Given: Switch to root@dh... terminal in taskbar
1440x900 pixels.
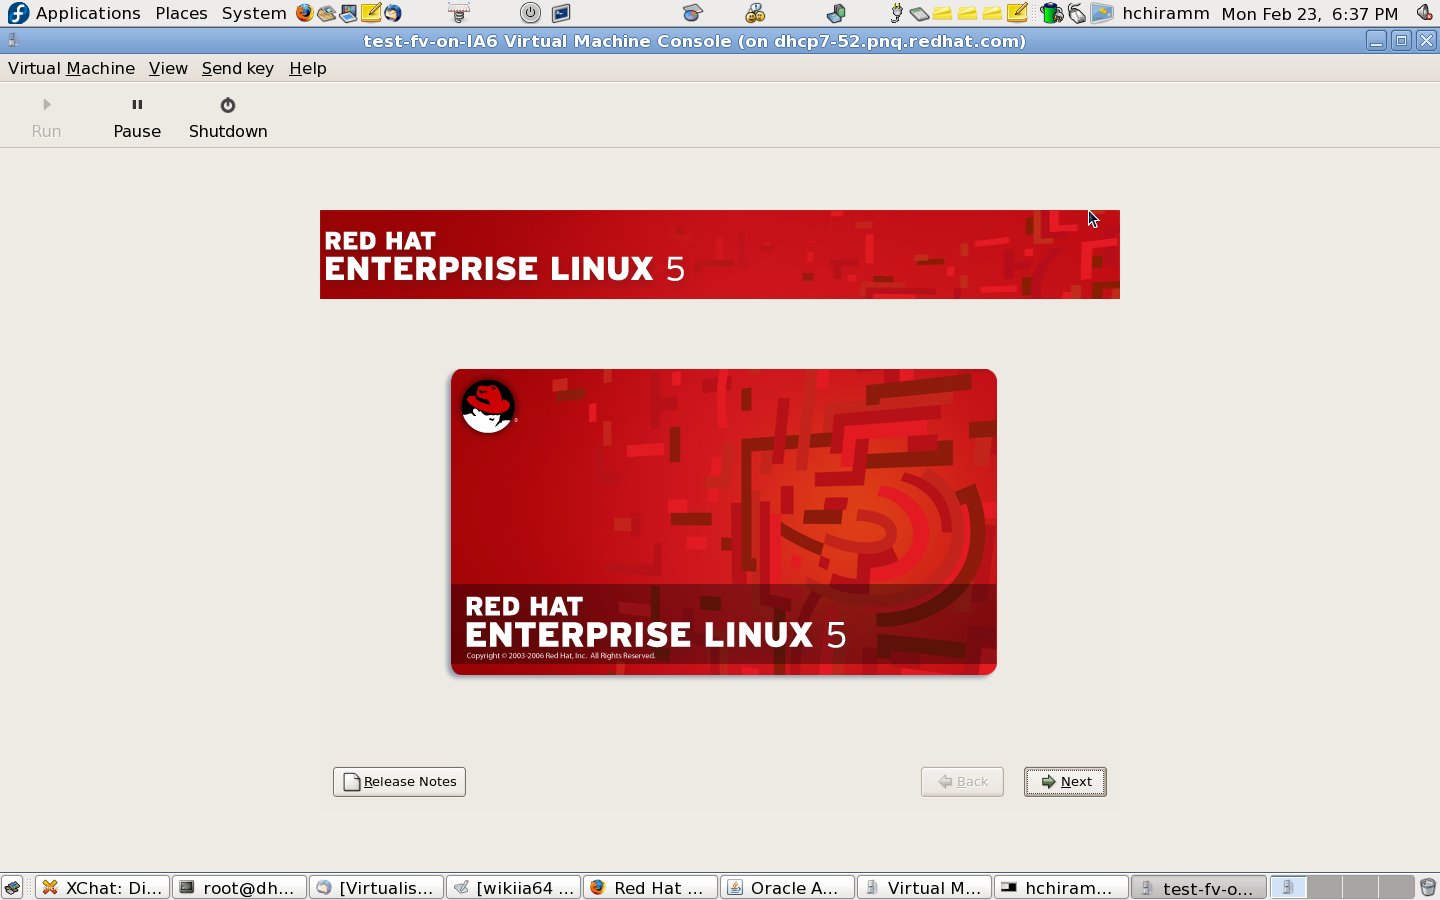Looking at the screenshot, I should [239, 888].
